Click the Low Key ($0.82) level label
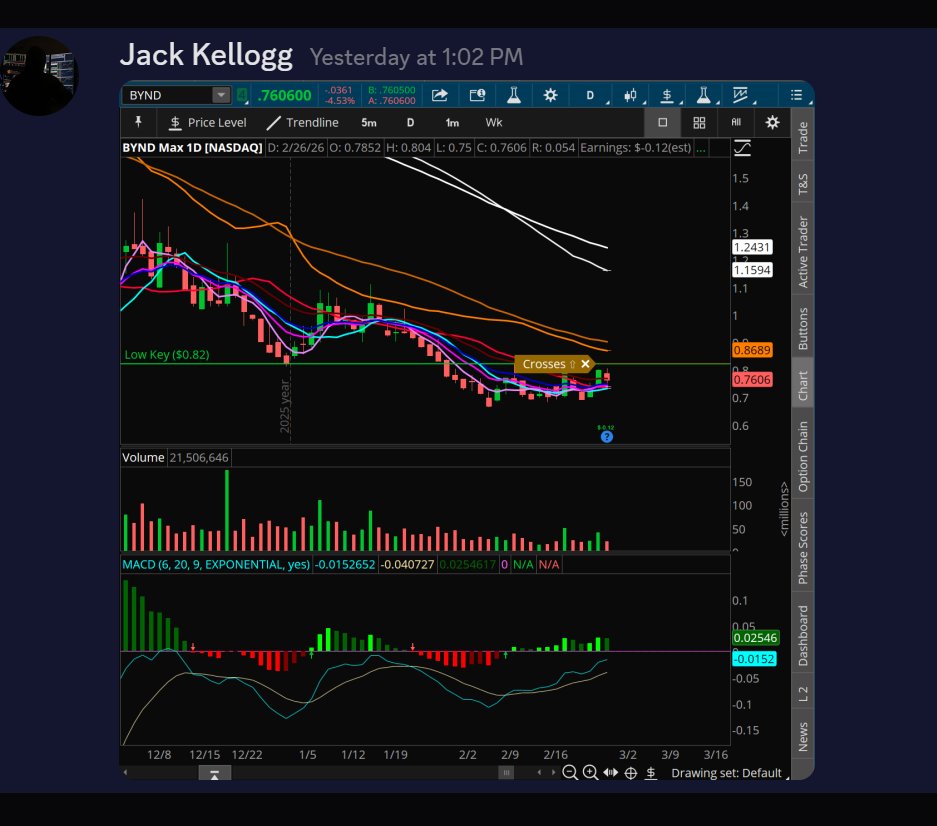Viewport: 937px width, 826px height. pos(167,354)
